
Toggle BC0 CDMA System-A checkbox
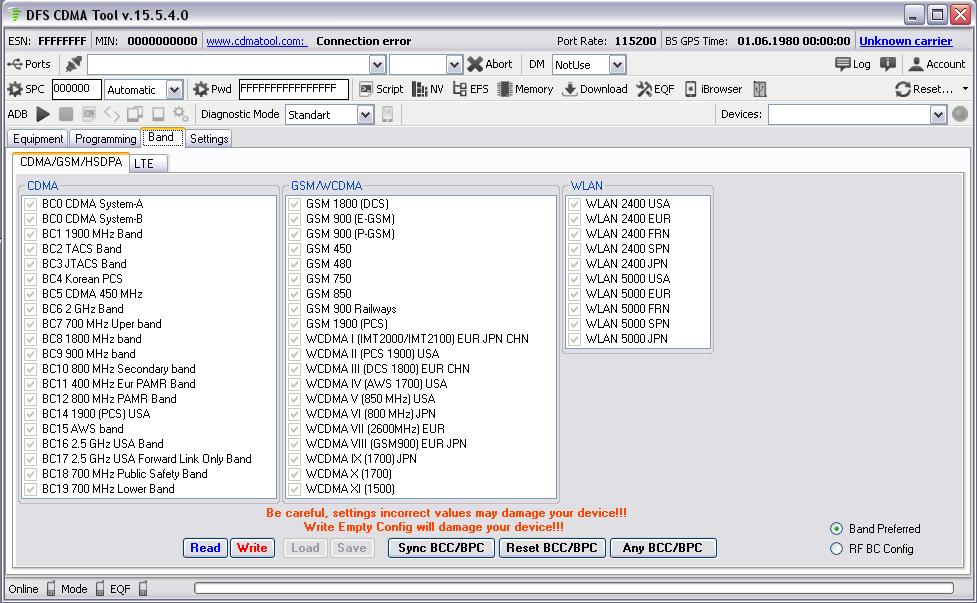[31, 204]
